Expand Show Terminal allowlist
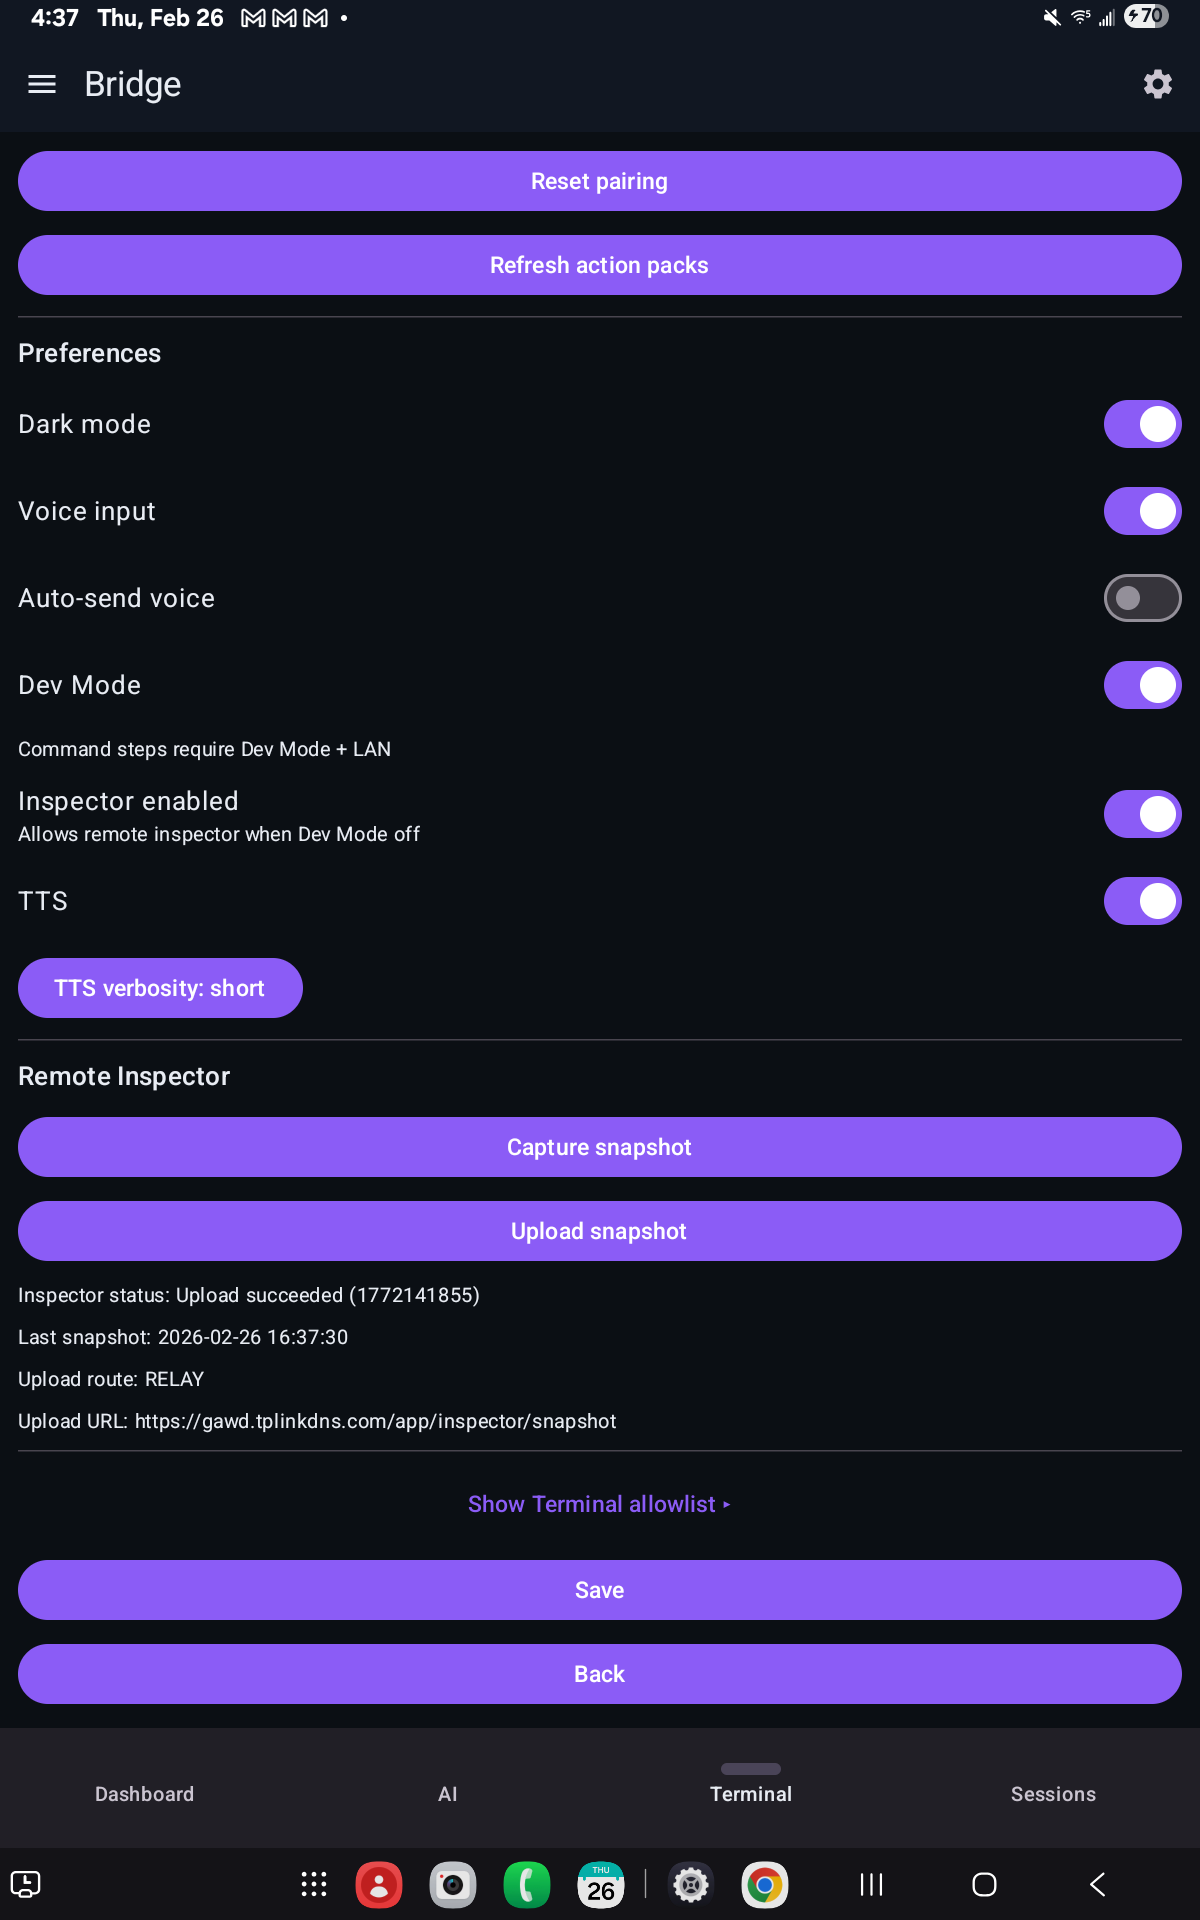The height and width of the screenshot is (1920, 1200). 599,1504
